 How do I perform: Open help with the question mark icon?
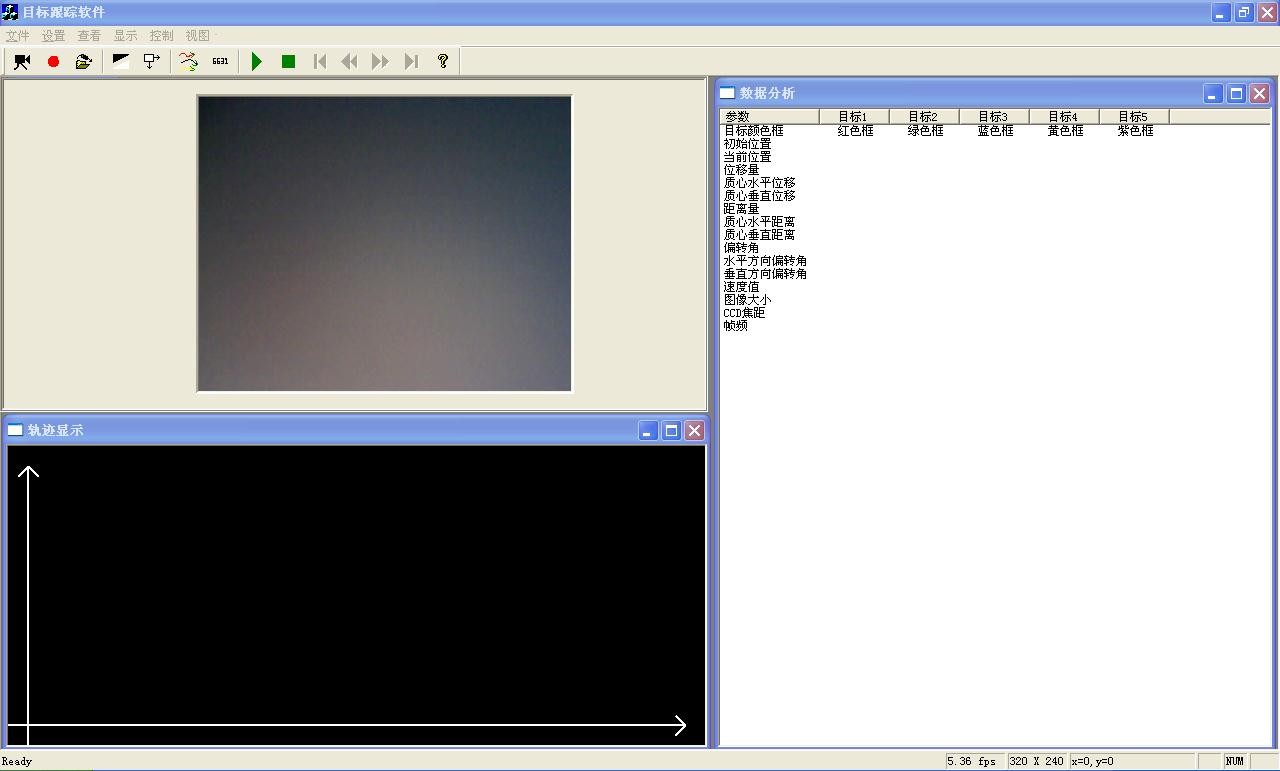click(x=443, y=61)
